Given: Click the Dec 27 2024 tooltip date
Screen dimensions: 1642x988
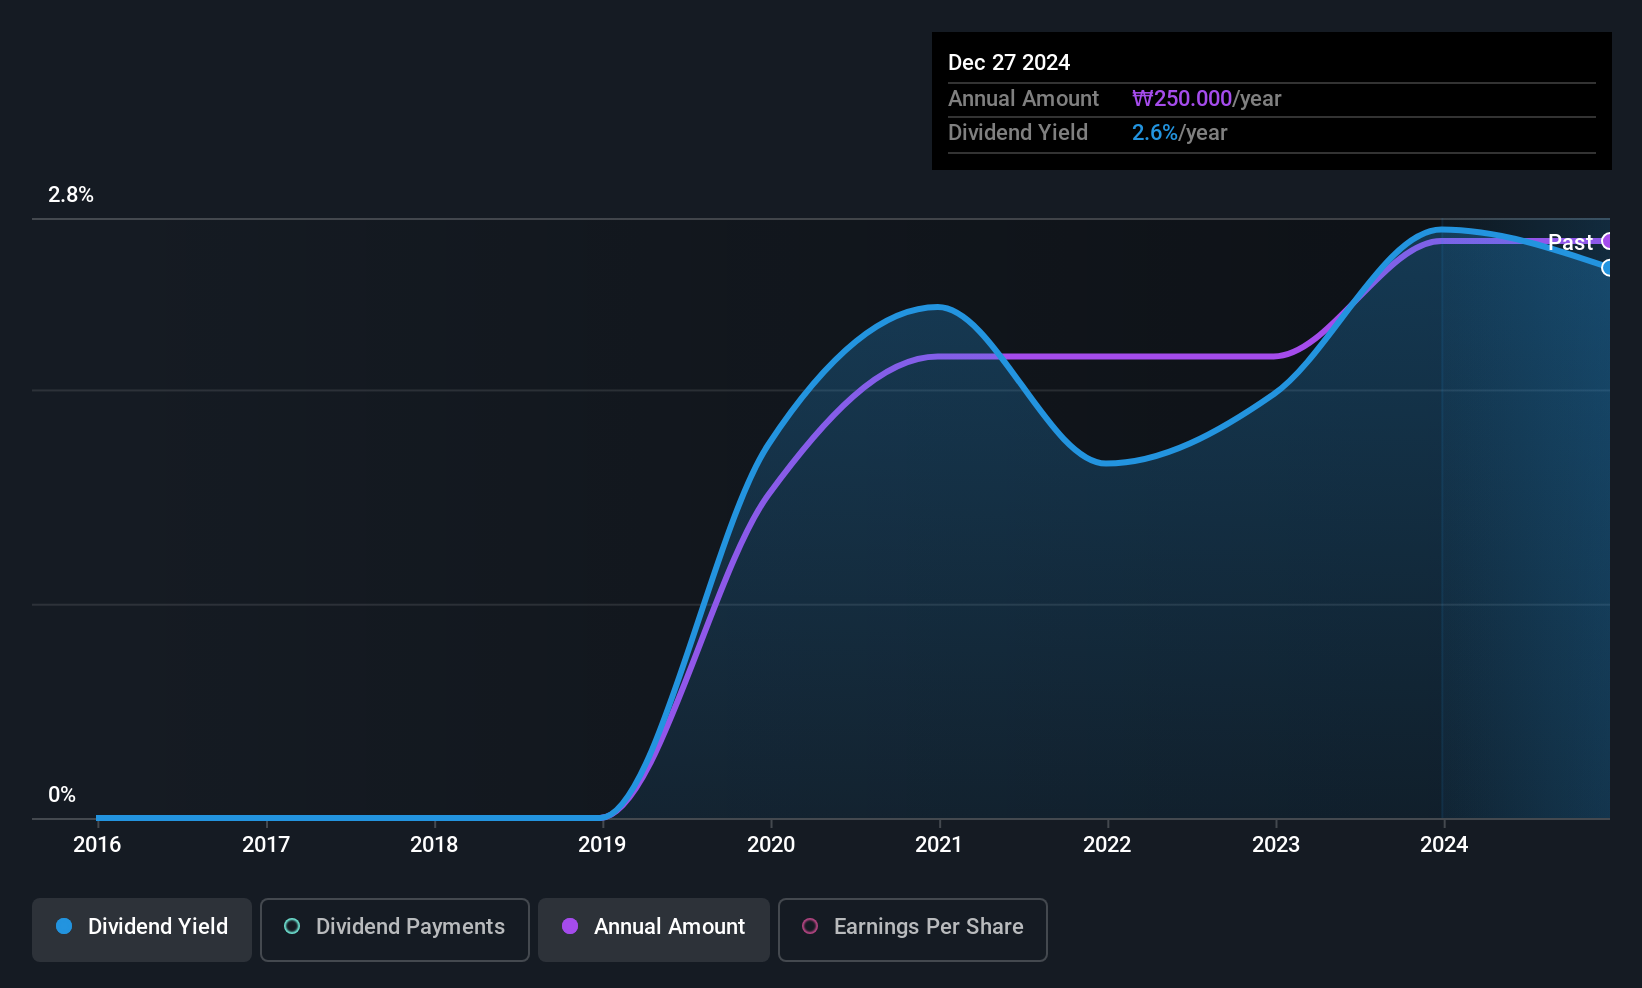Looking at the screenshot, I should pos(1009,63).
